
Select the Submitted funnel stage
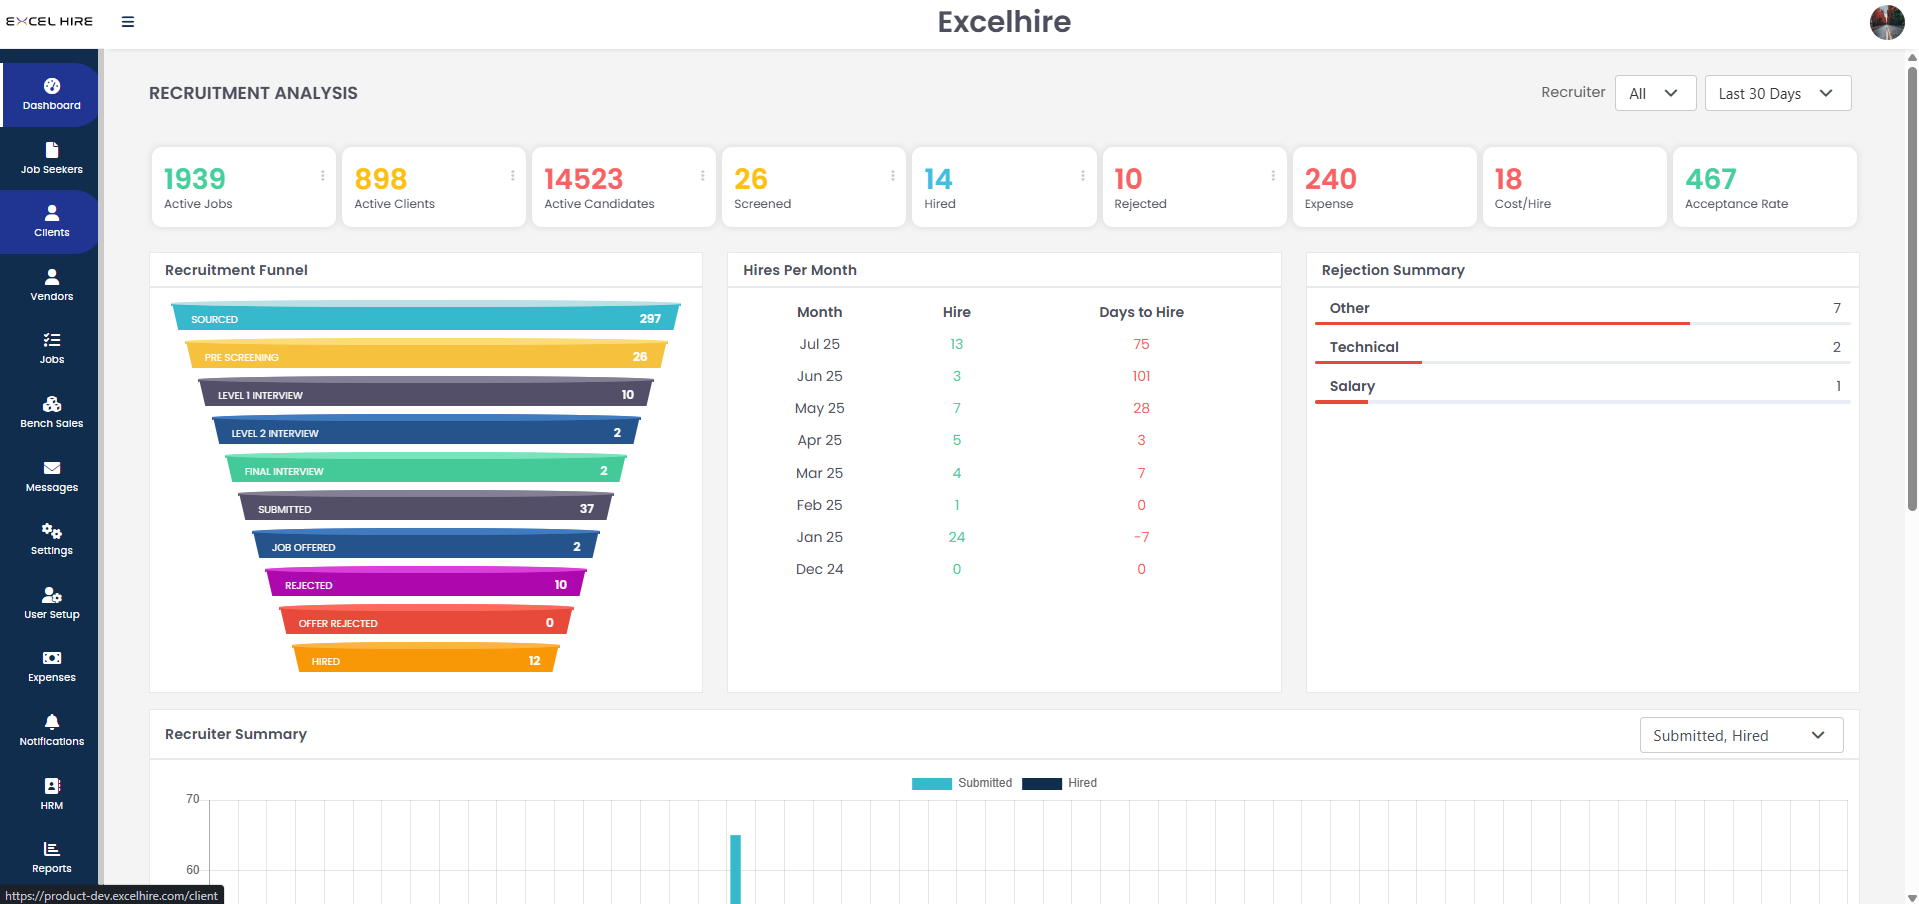[426, 507]
